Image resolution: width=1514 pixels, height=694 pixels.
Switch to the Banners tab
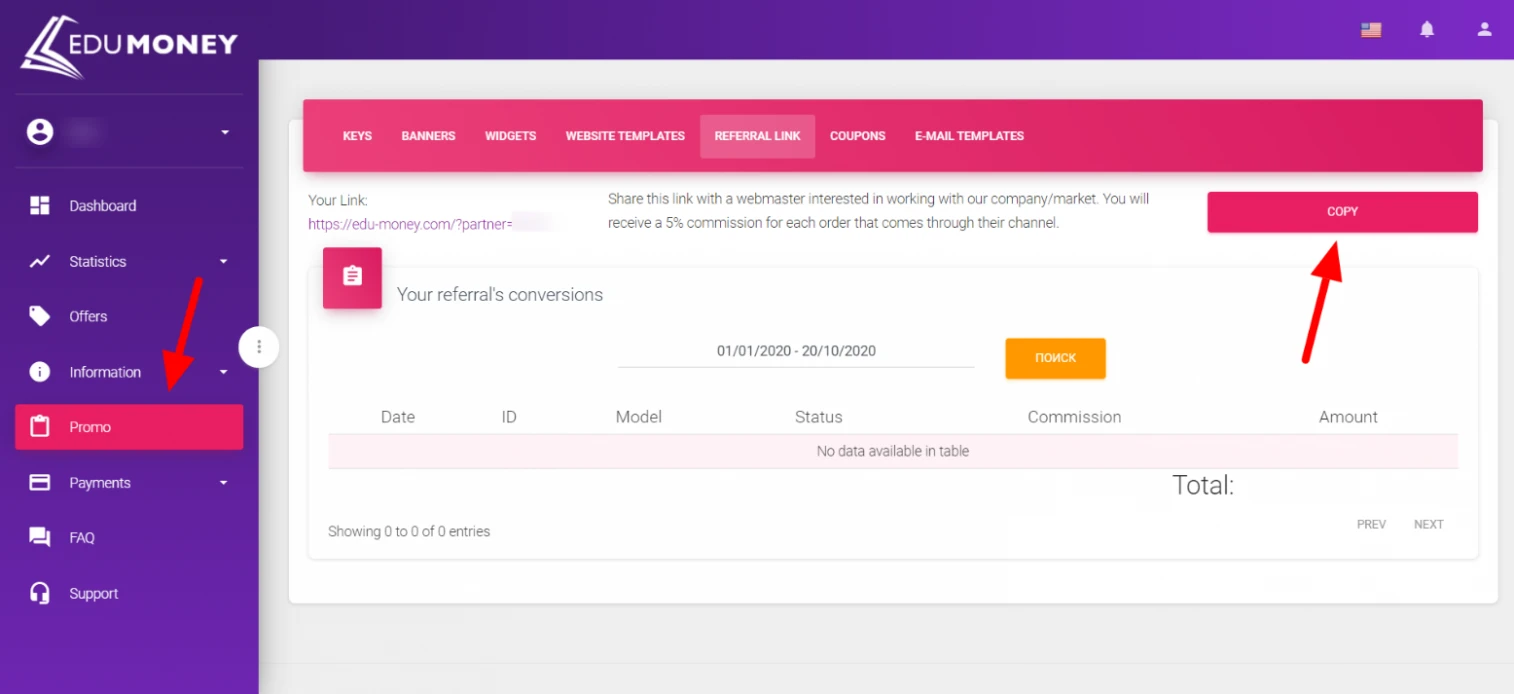pyautogui.click(x=428, y=136)
